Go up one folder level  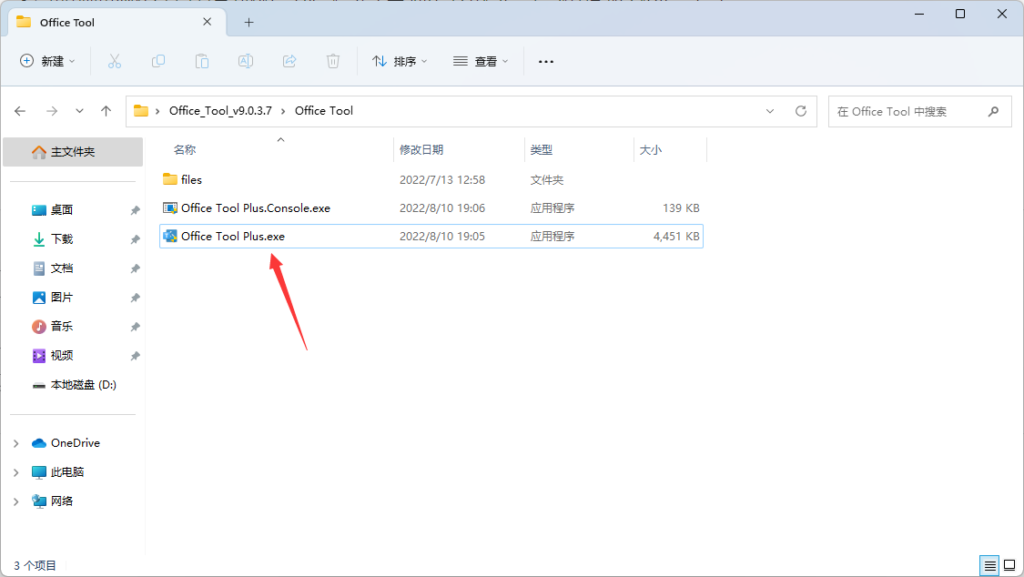tap(106, 111)
